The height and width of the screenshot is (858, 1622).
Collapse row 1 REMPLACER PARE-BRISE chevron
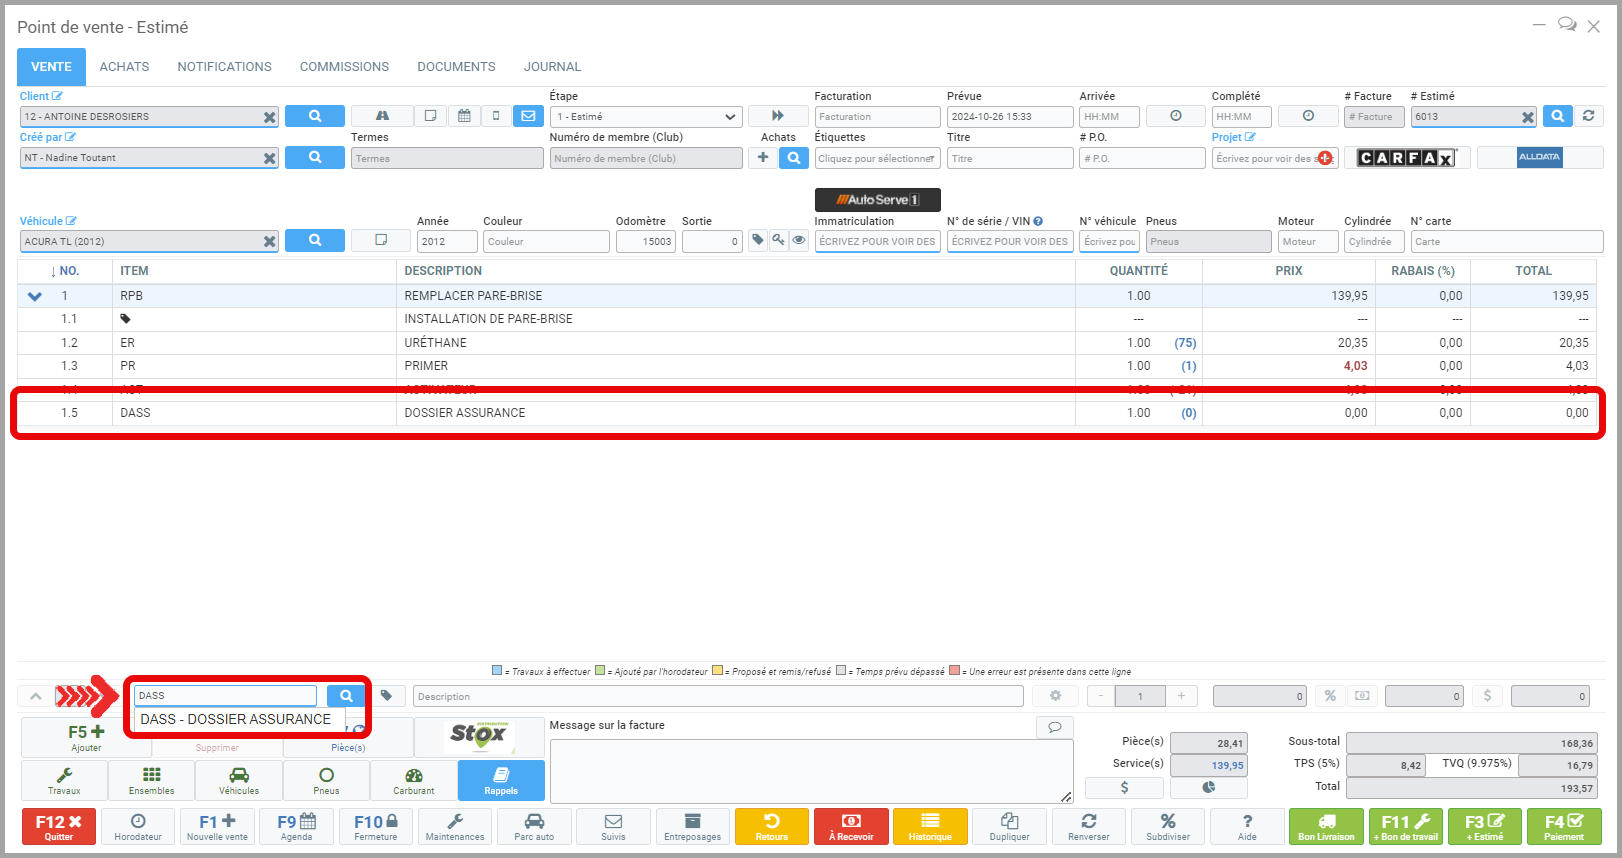[x=35, y=296]
